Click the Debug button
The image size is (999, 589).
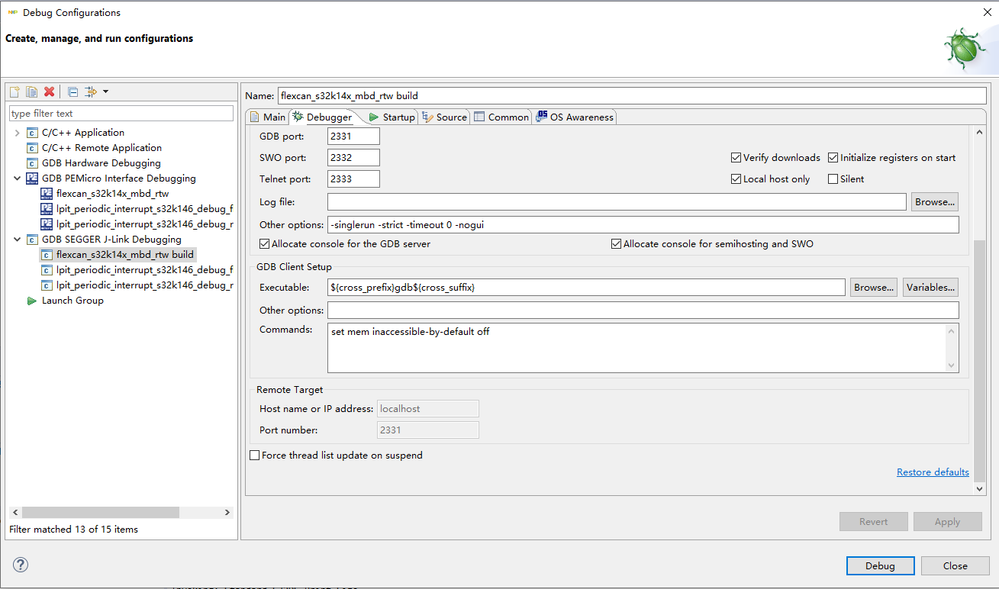[x=880, y=566]
